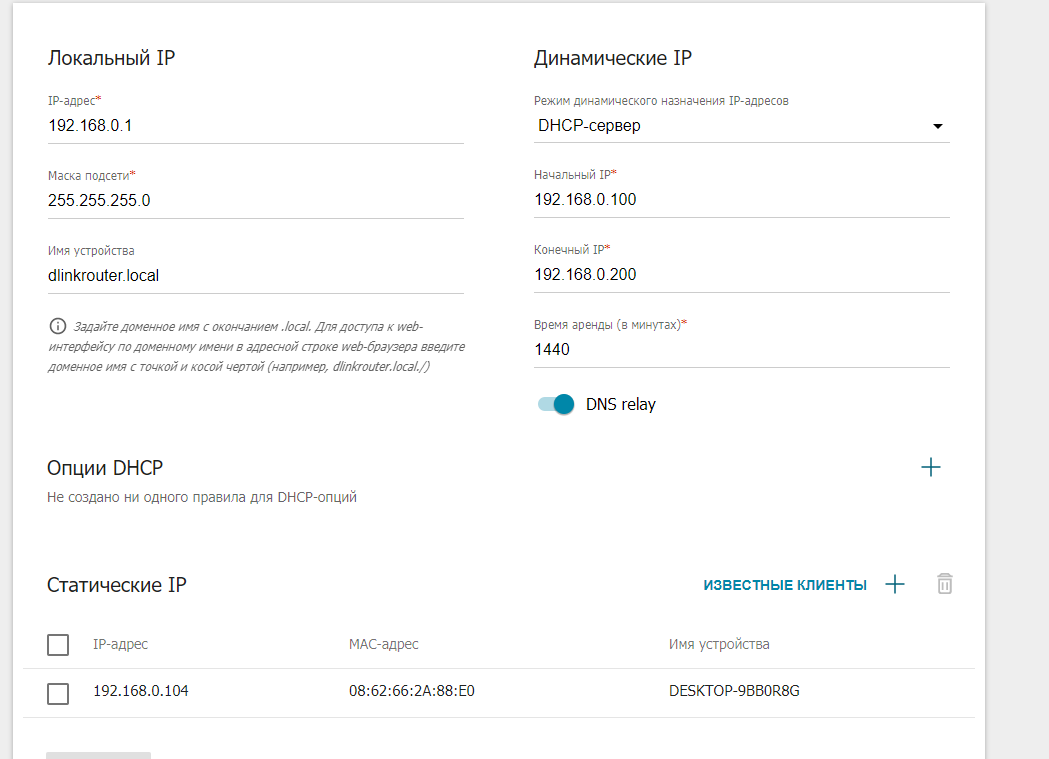Open the ИЗВЕСТНЫЕ КЛИЕНТЫ list

point(785,585)
